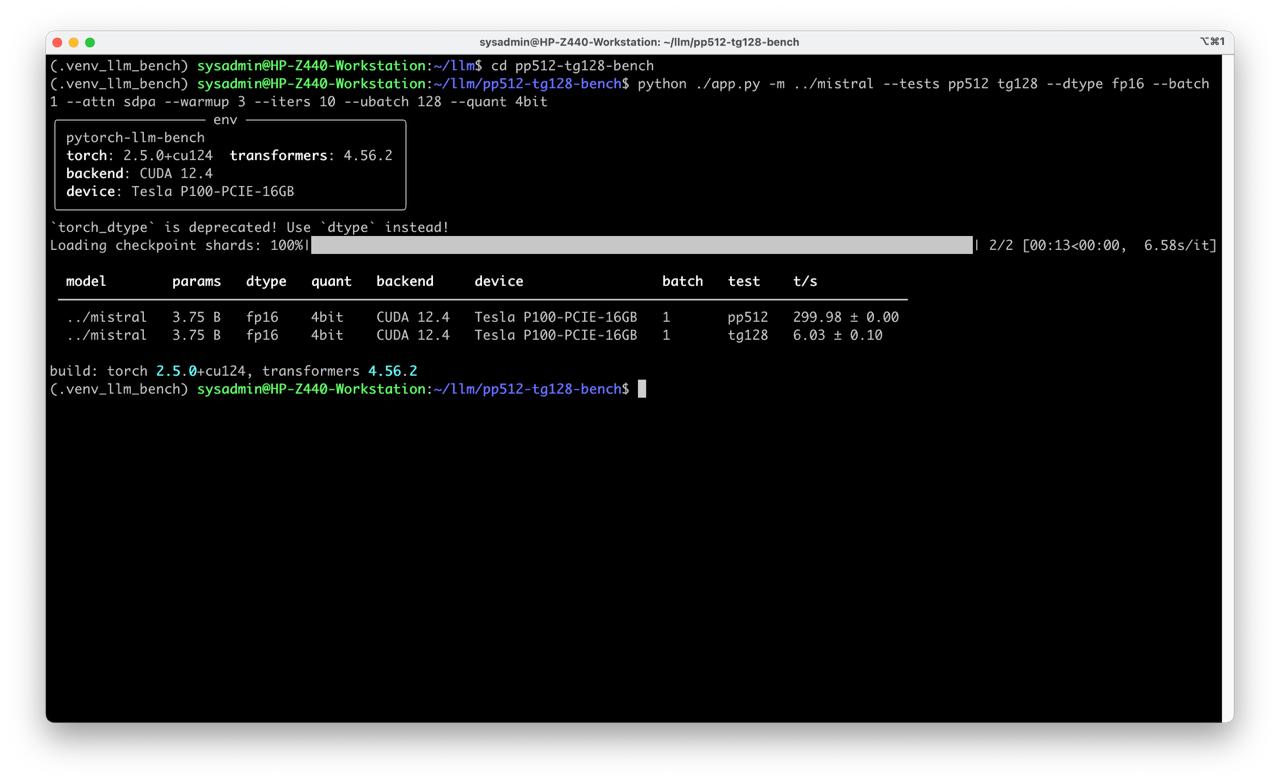Click the torch_dtype deprecation warning line
The width and height of the screenshot is (1280, 783).
(249, 228)
